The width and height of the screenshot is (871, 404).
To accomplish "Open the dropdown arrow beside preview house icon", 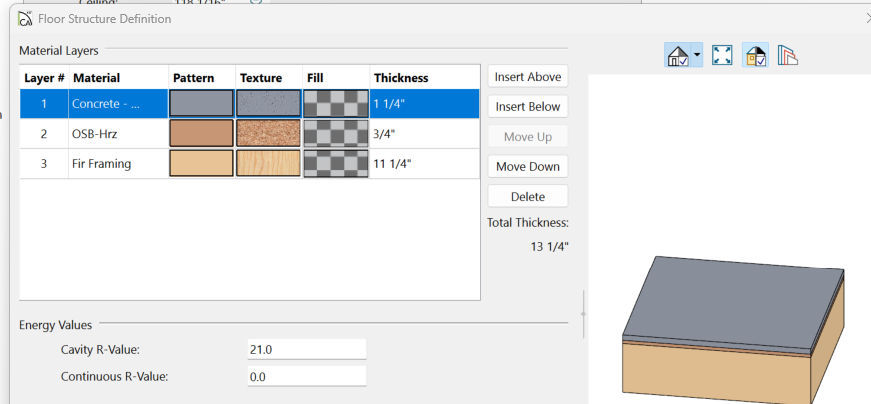I will click(x=696, y=56).
